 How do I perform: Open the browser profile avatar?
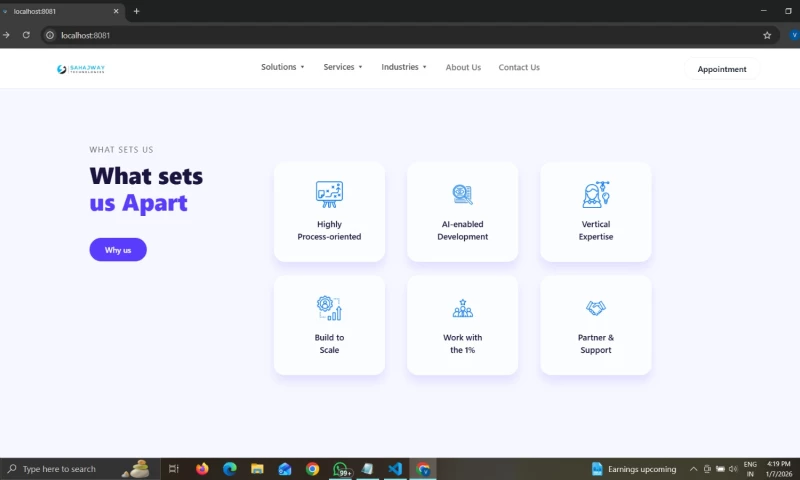coord(794,35)
